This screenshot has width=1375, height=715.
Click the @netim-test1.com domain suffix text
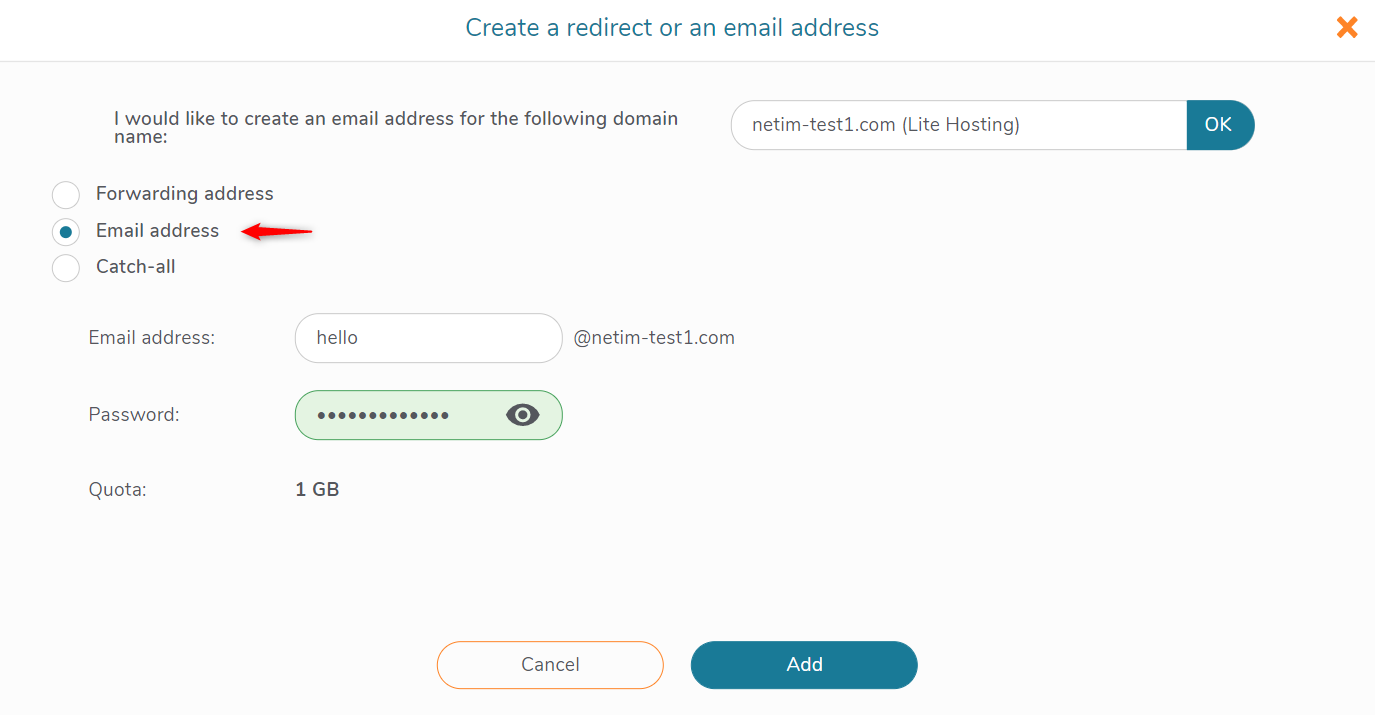pos(654,338)
